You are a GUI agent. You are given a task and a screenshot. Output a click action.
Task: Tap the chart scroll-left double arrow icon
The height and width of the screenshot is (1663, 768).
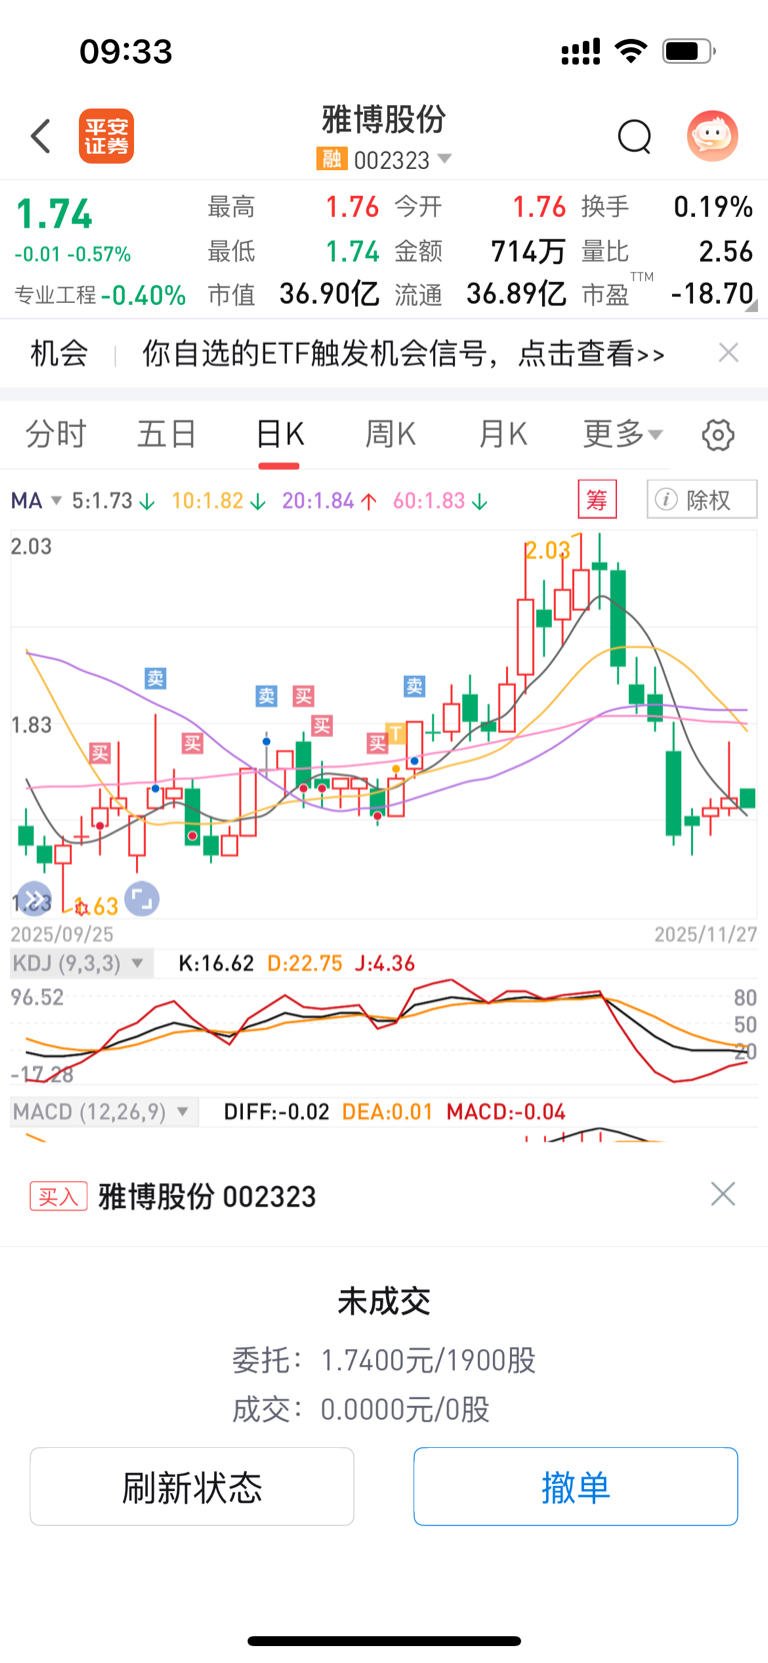tap(34, 899)
